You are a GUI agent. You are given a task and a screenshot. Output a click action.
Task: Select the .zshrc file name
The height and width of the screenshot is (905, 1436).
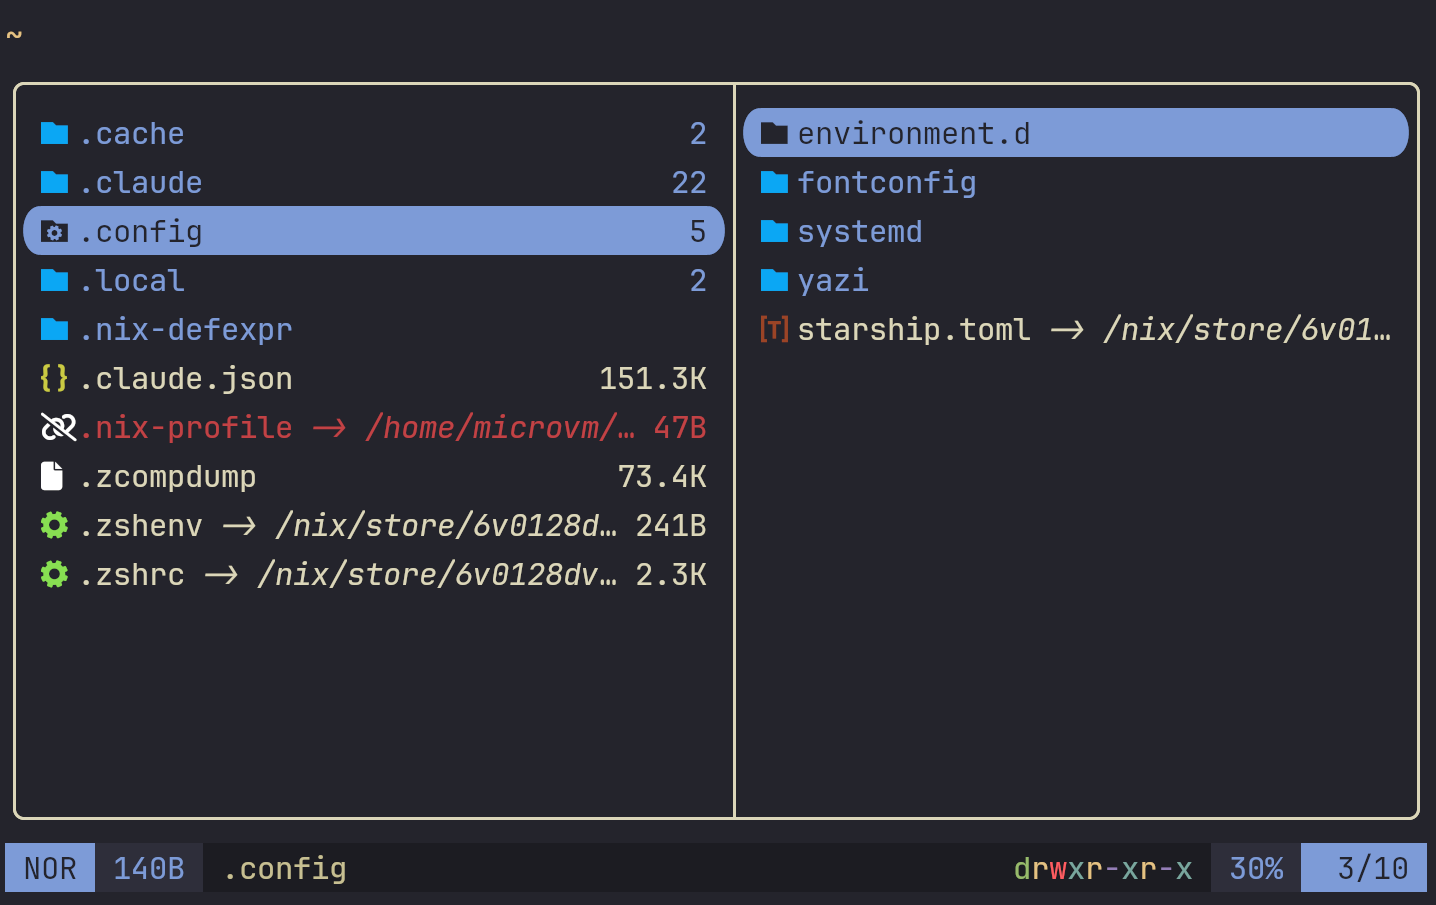(131, 575)
